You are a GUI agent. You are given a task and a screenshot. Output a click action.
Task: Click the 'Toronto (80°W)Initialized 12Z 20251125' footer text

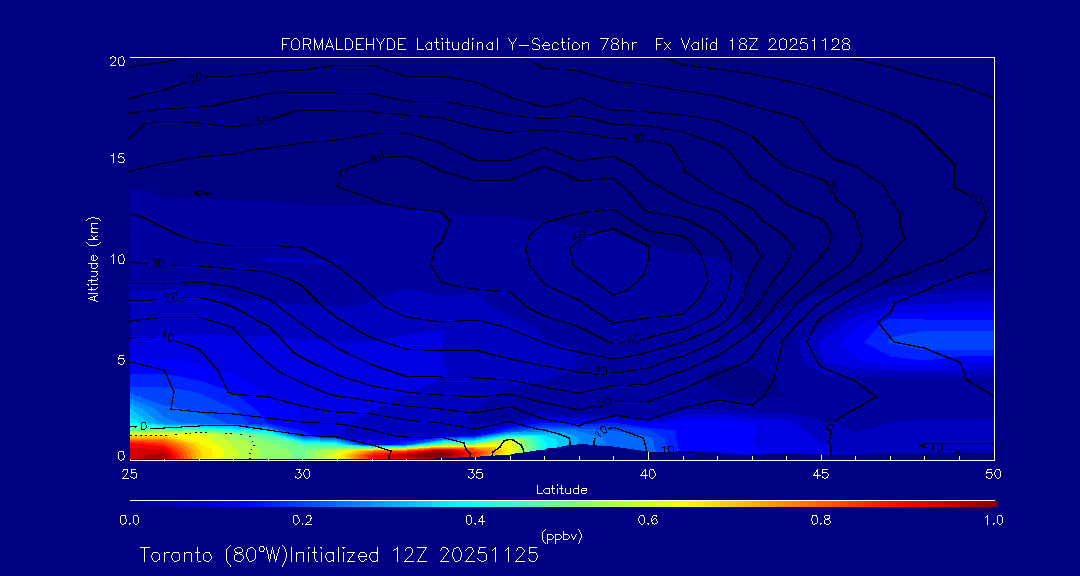pyautogui.click(x=339, y=555)
